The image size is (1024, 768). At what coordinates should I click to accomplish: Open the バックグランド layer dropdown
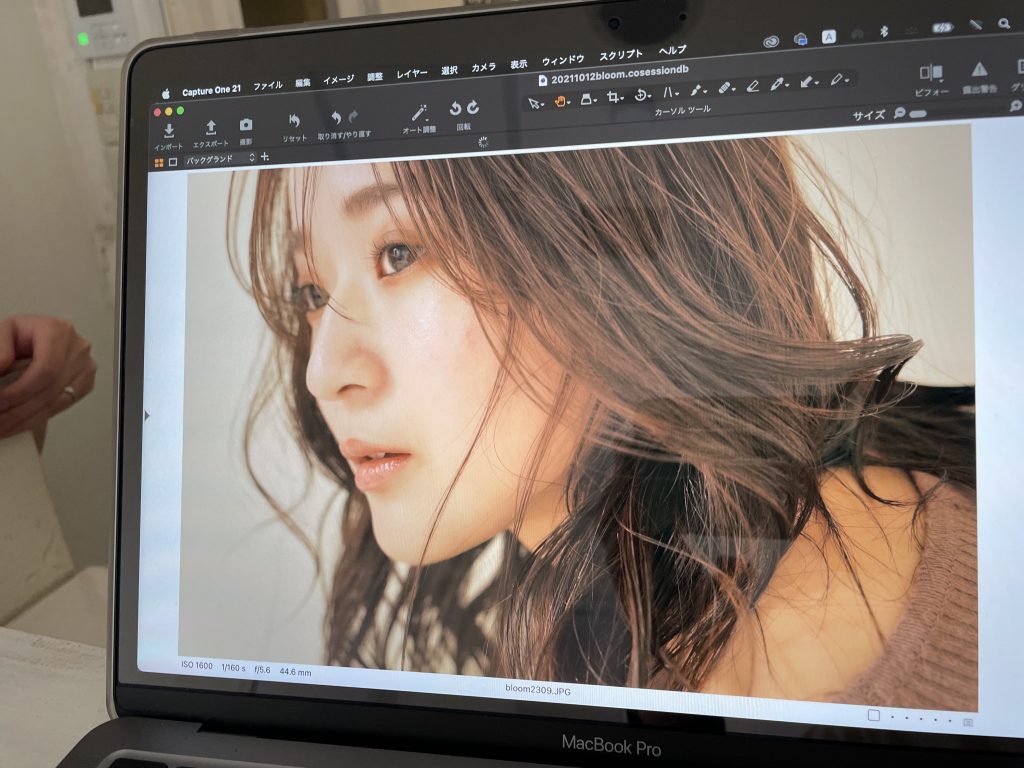pos(218,159)
